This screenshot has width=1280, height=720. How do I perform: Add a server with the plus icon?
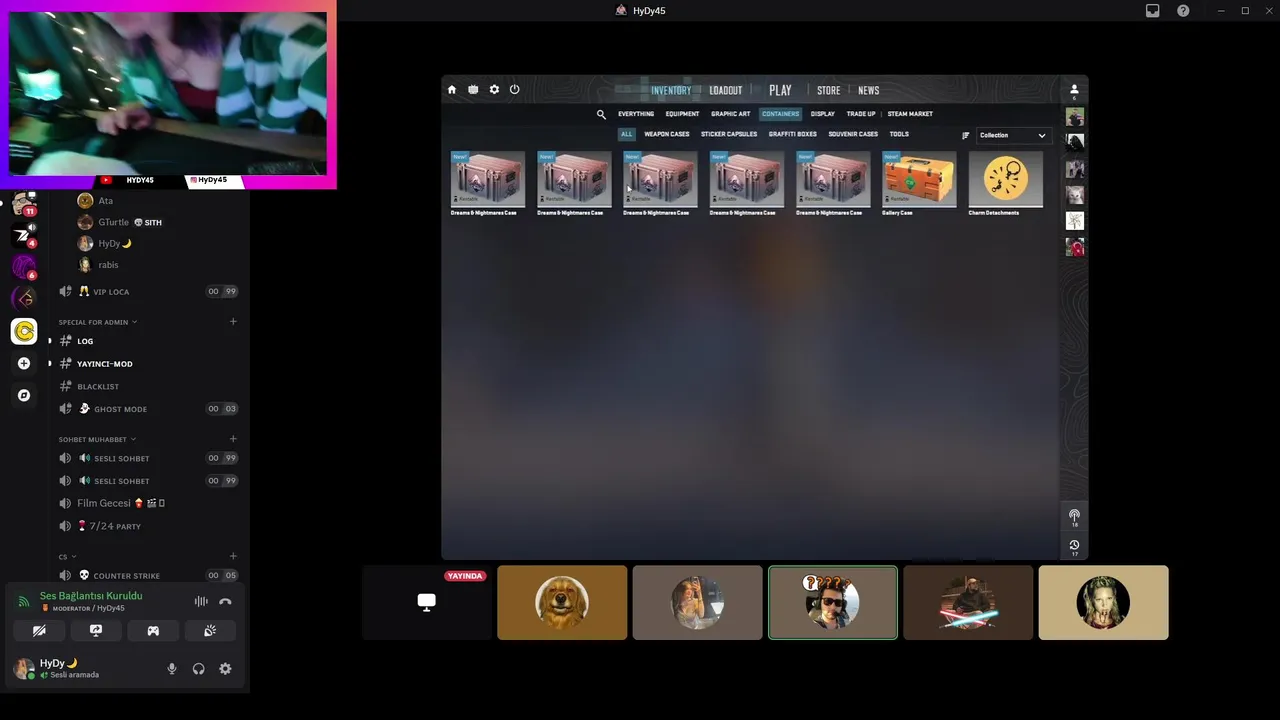(x=24, y=363)
